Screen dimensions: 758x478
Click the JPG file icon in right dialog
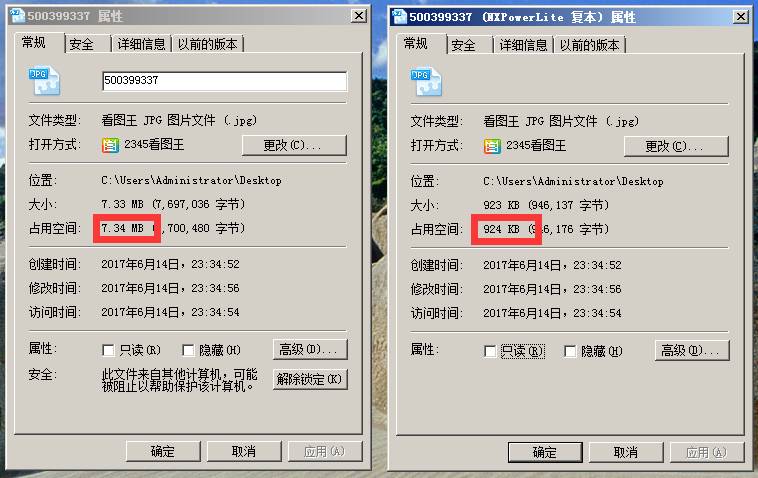click(426, 82)
